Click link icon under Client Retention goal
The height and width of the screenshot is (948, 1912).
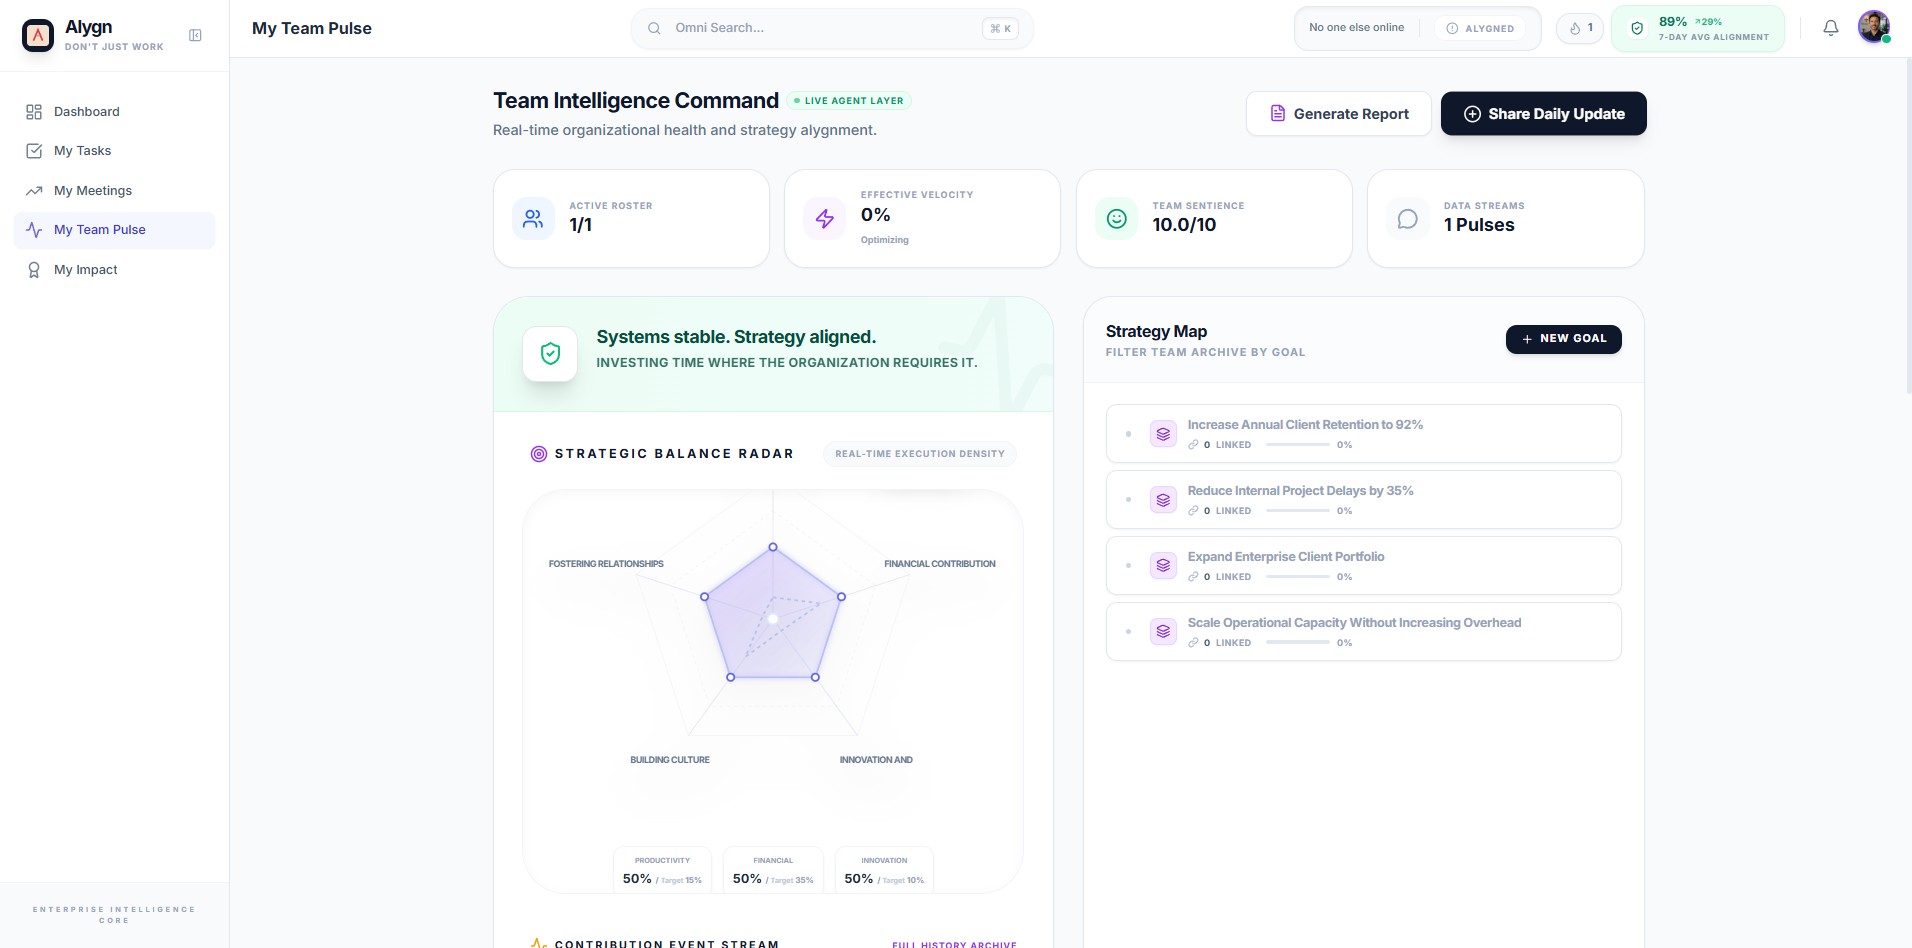click(1193, 445)
